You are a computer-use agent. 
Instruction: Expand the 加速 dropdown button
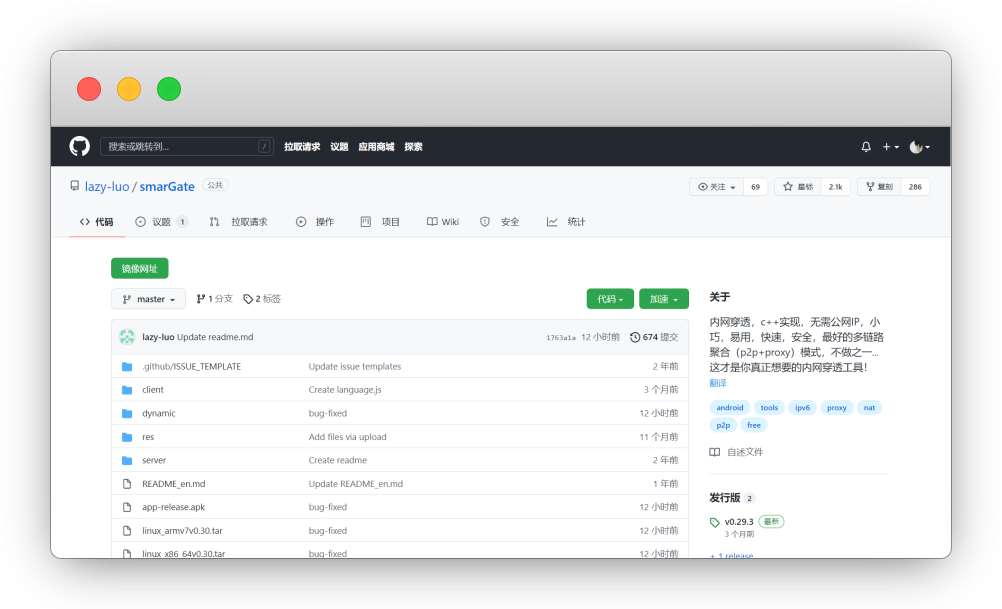663,299
